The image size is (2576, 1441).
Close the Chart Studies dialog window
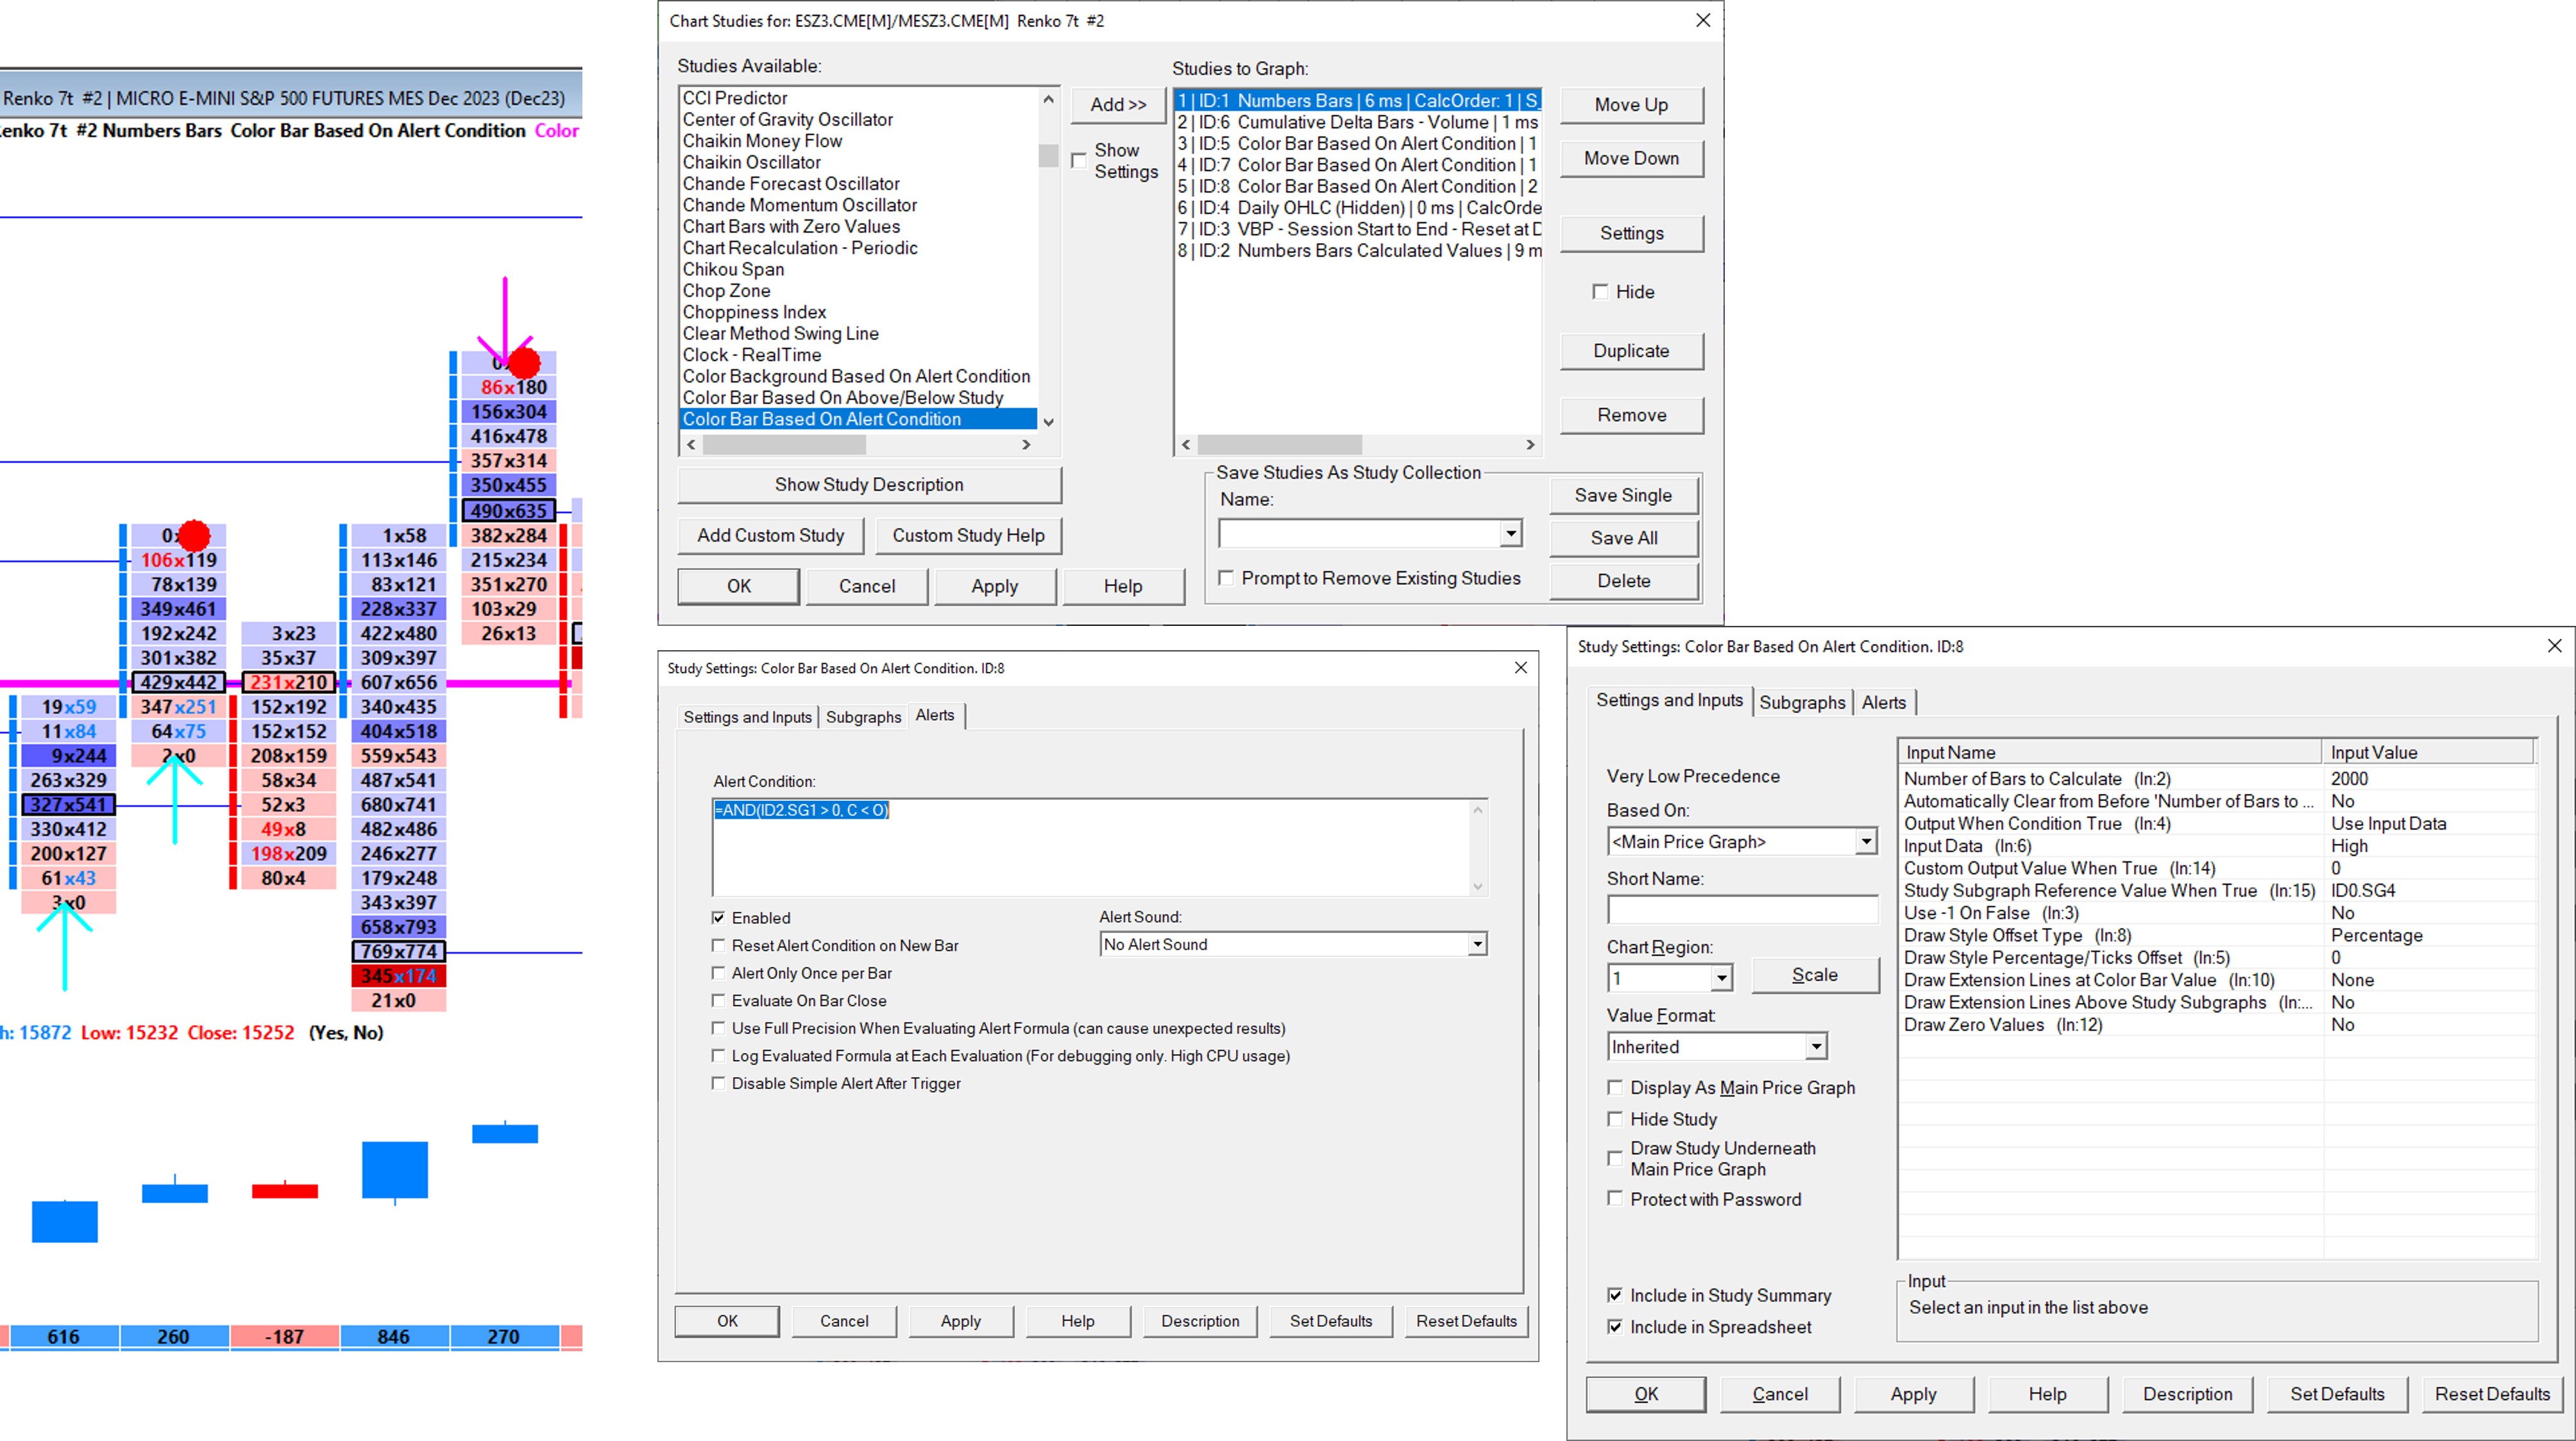pyautogui.click(x=1703, y=20)
